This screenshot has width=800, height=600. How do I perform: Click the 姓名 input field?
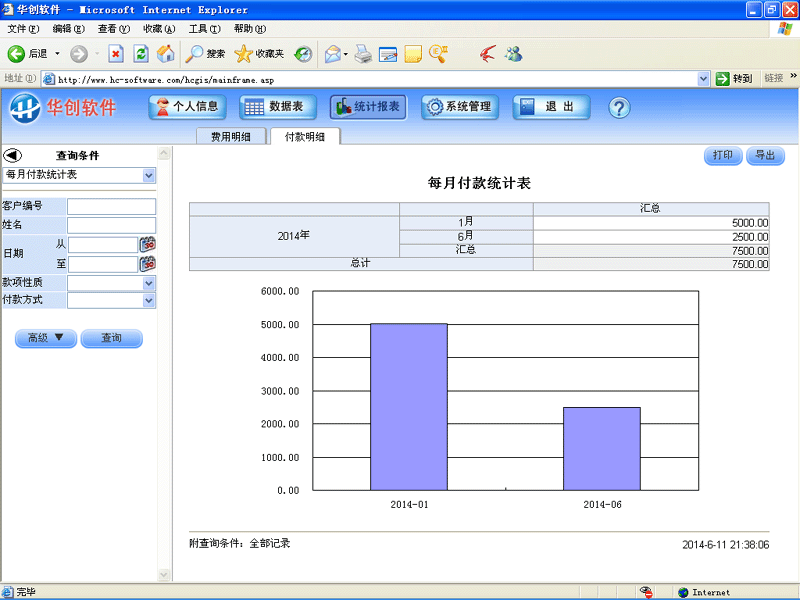click(x=111, y=225)
